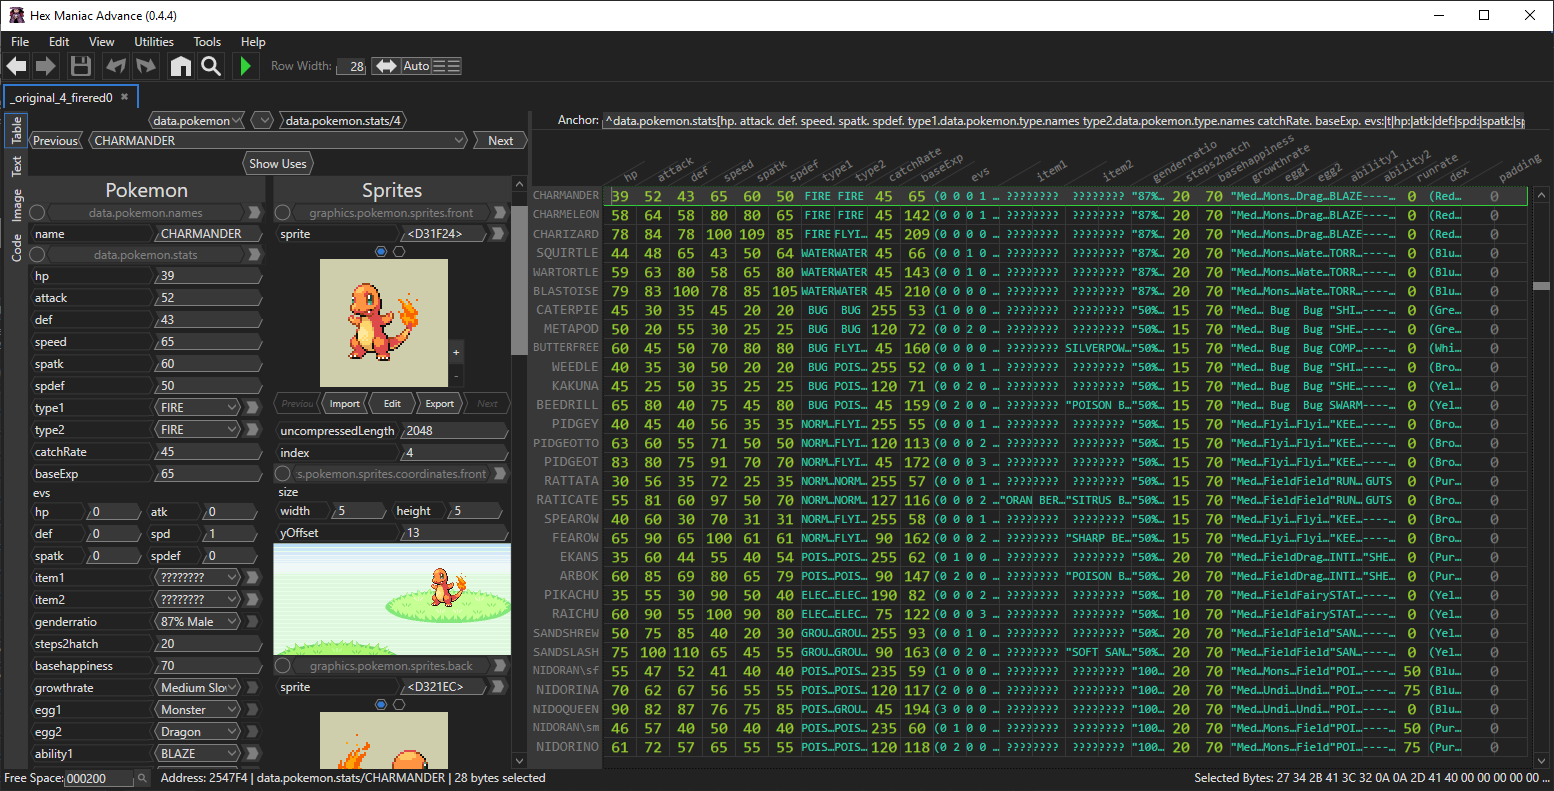Open the type1 FIRE dropdown

click(199, 408)
